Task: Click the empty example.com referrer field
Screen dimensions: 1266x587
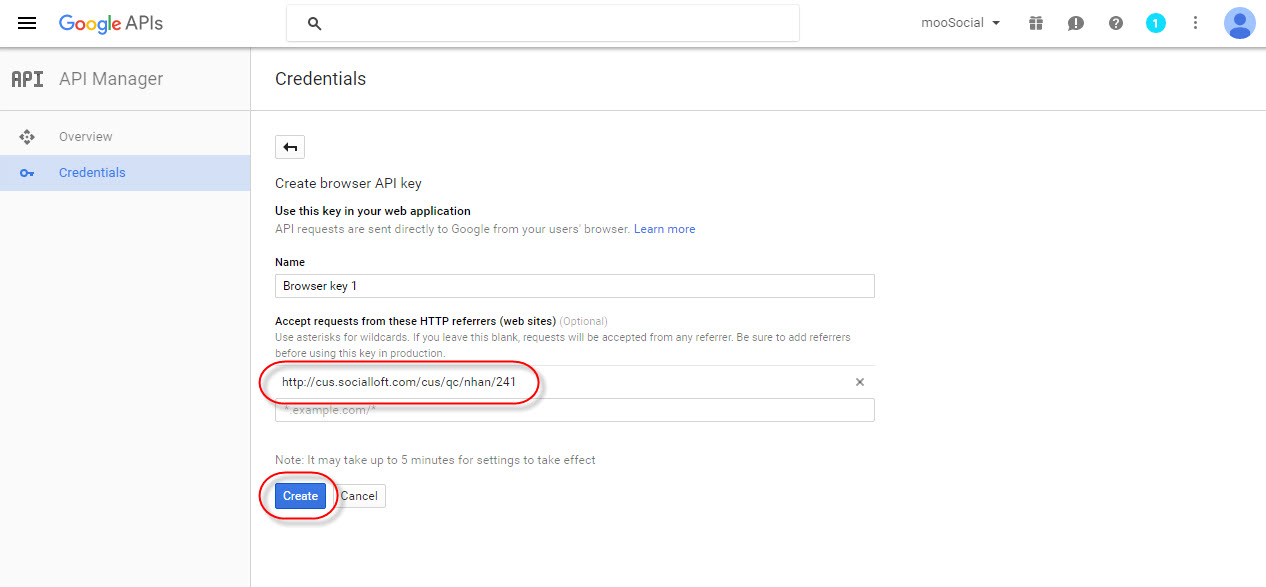Action: pyautogui.click(x=574, y=410)
